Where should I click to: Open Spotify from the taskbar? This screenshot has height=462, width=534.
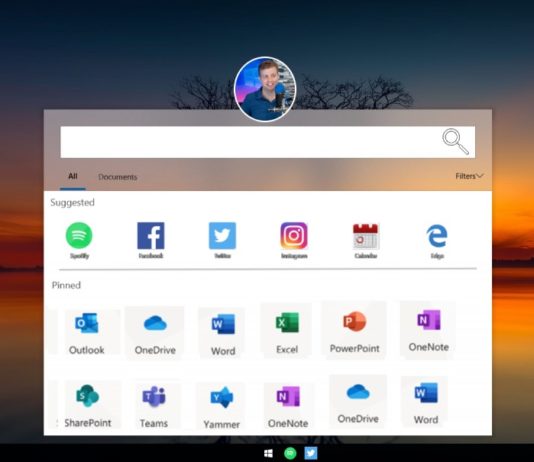coord(290,453)
